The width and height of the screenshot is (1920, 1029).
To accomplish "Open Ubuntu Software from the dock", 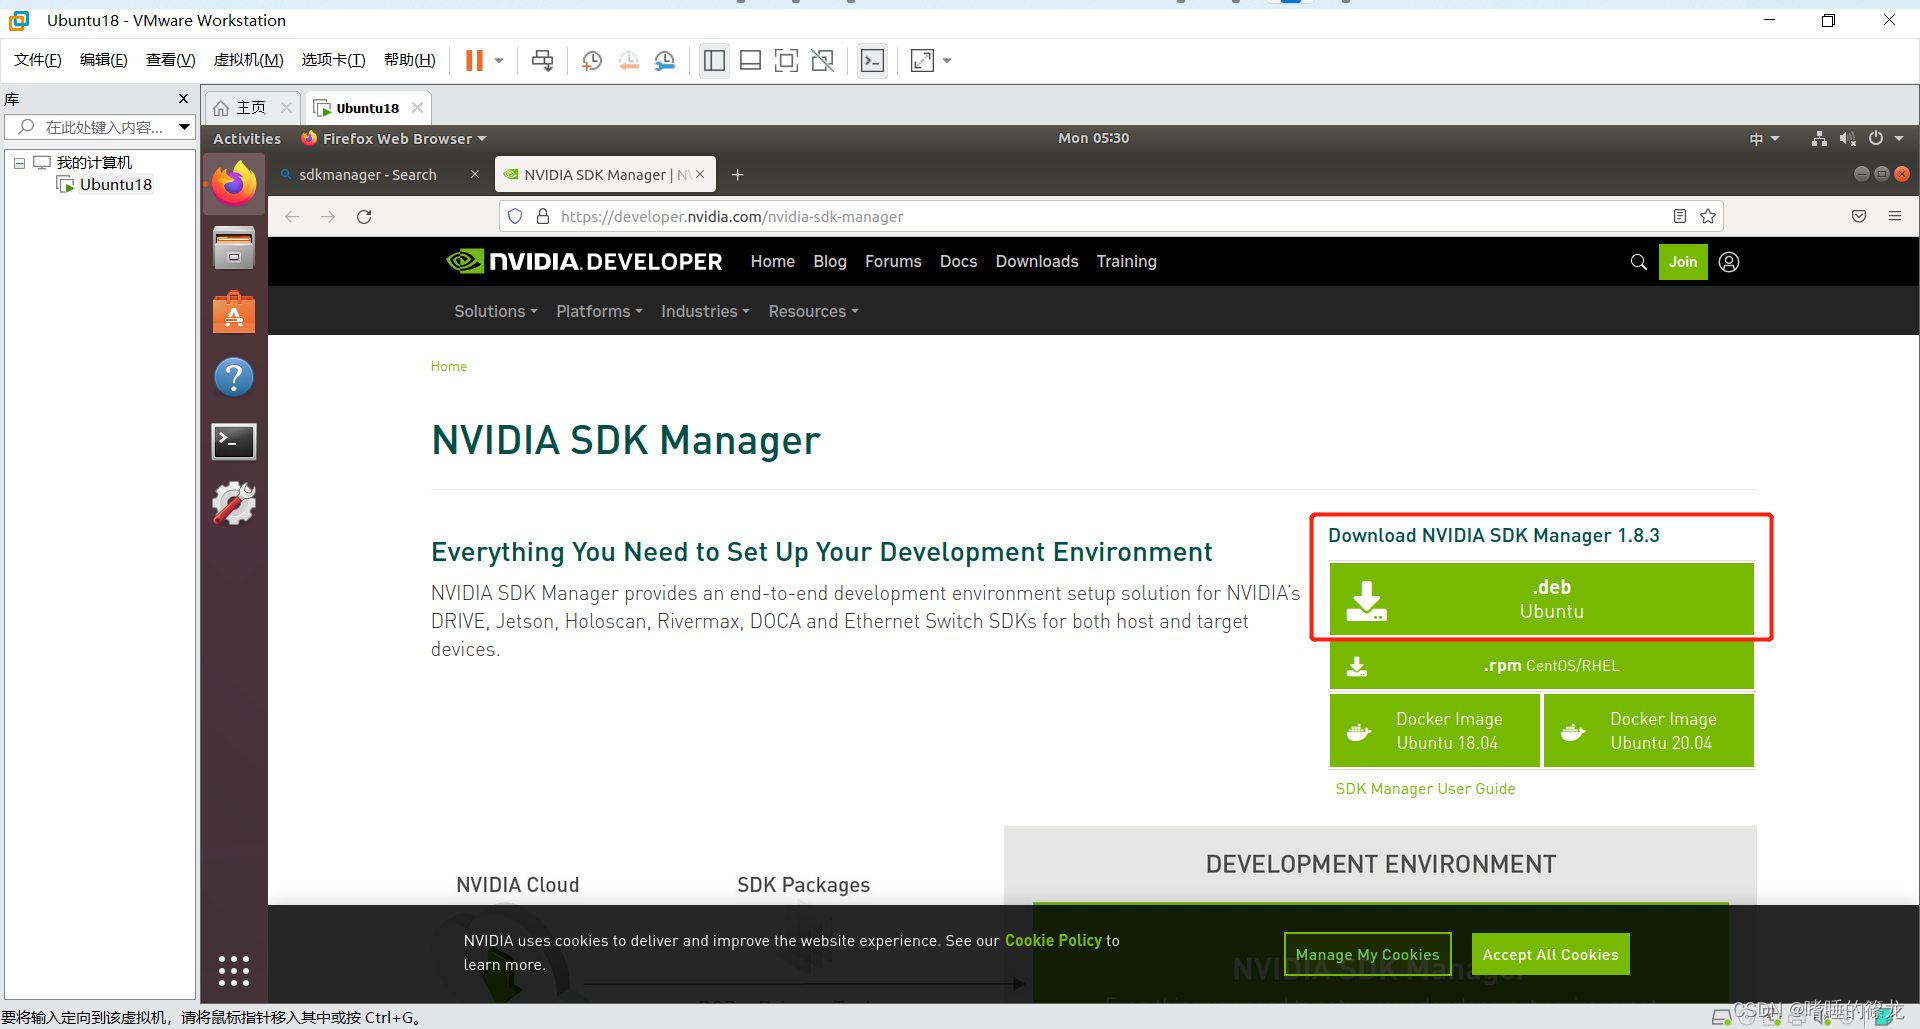I will coord(234,312).
